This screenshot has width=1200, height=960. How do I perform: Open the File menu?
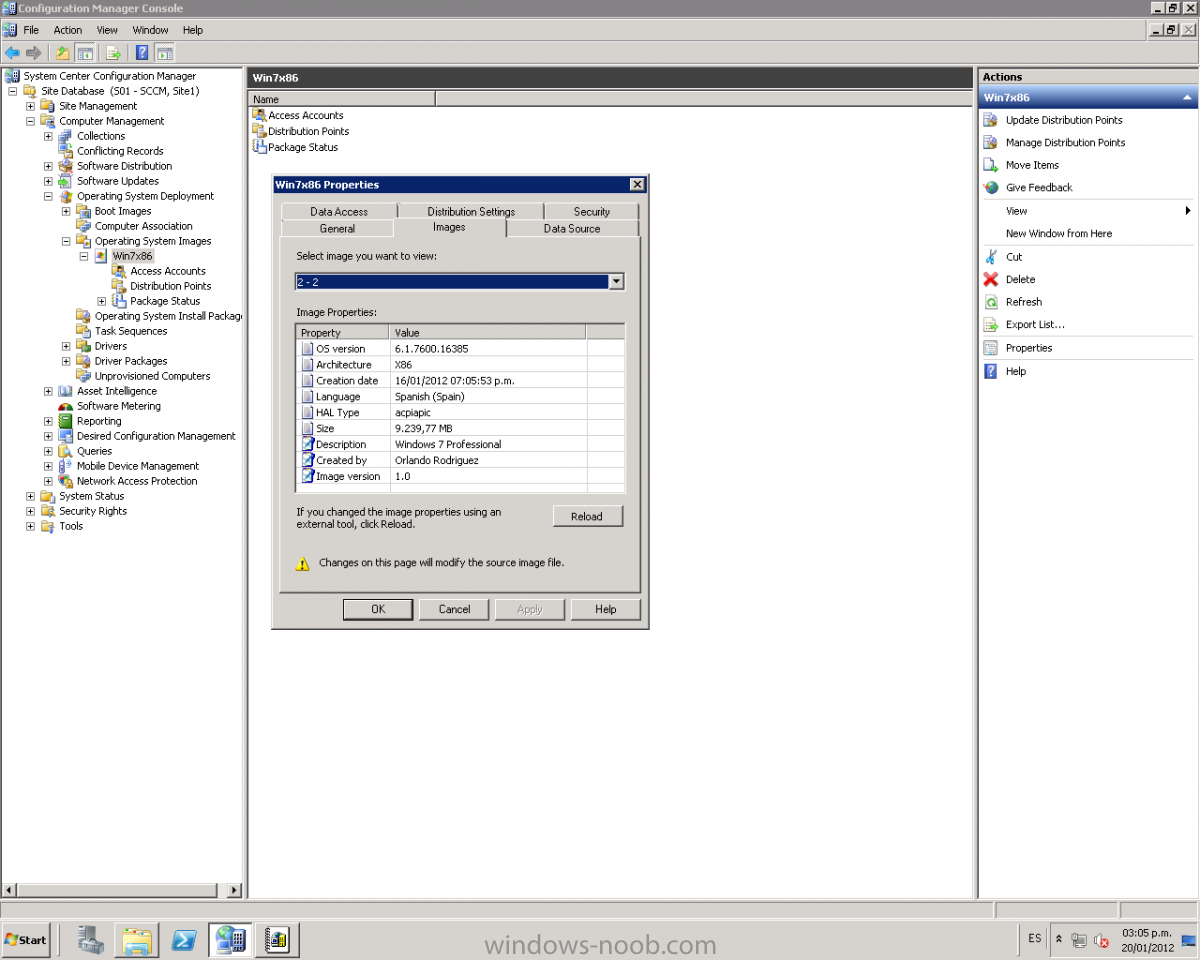[x=31, y=30]
